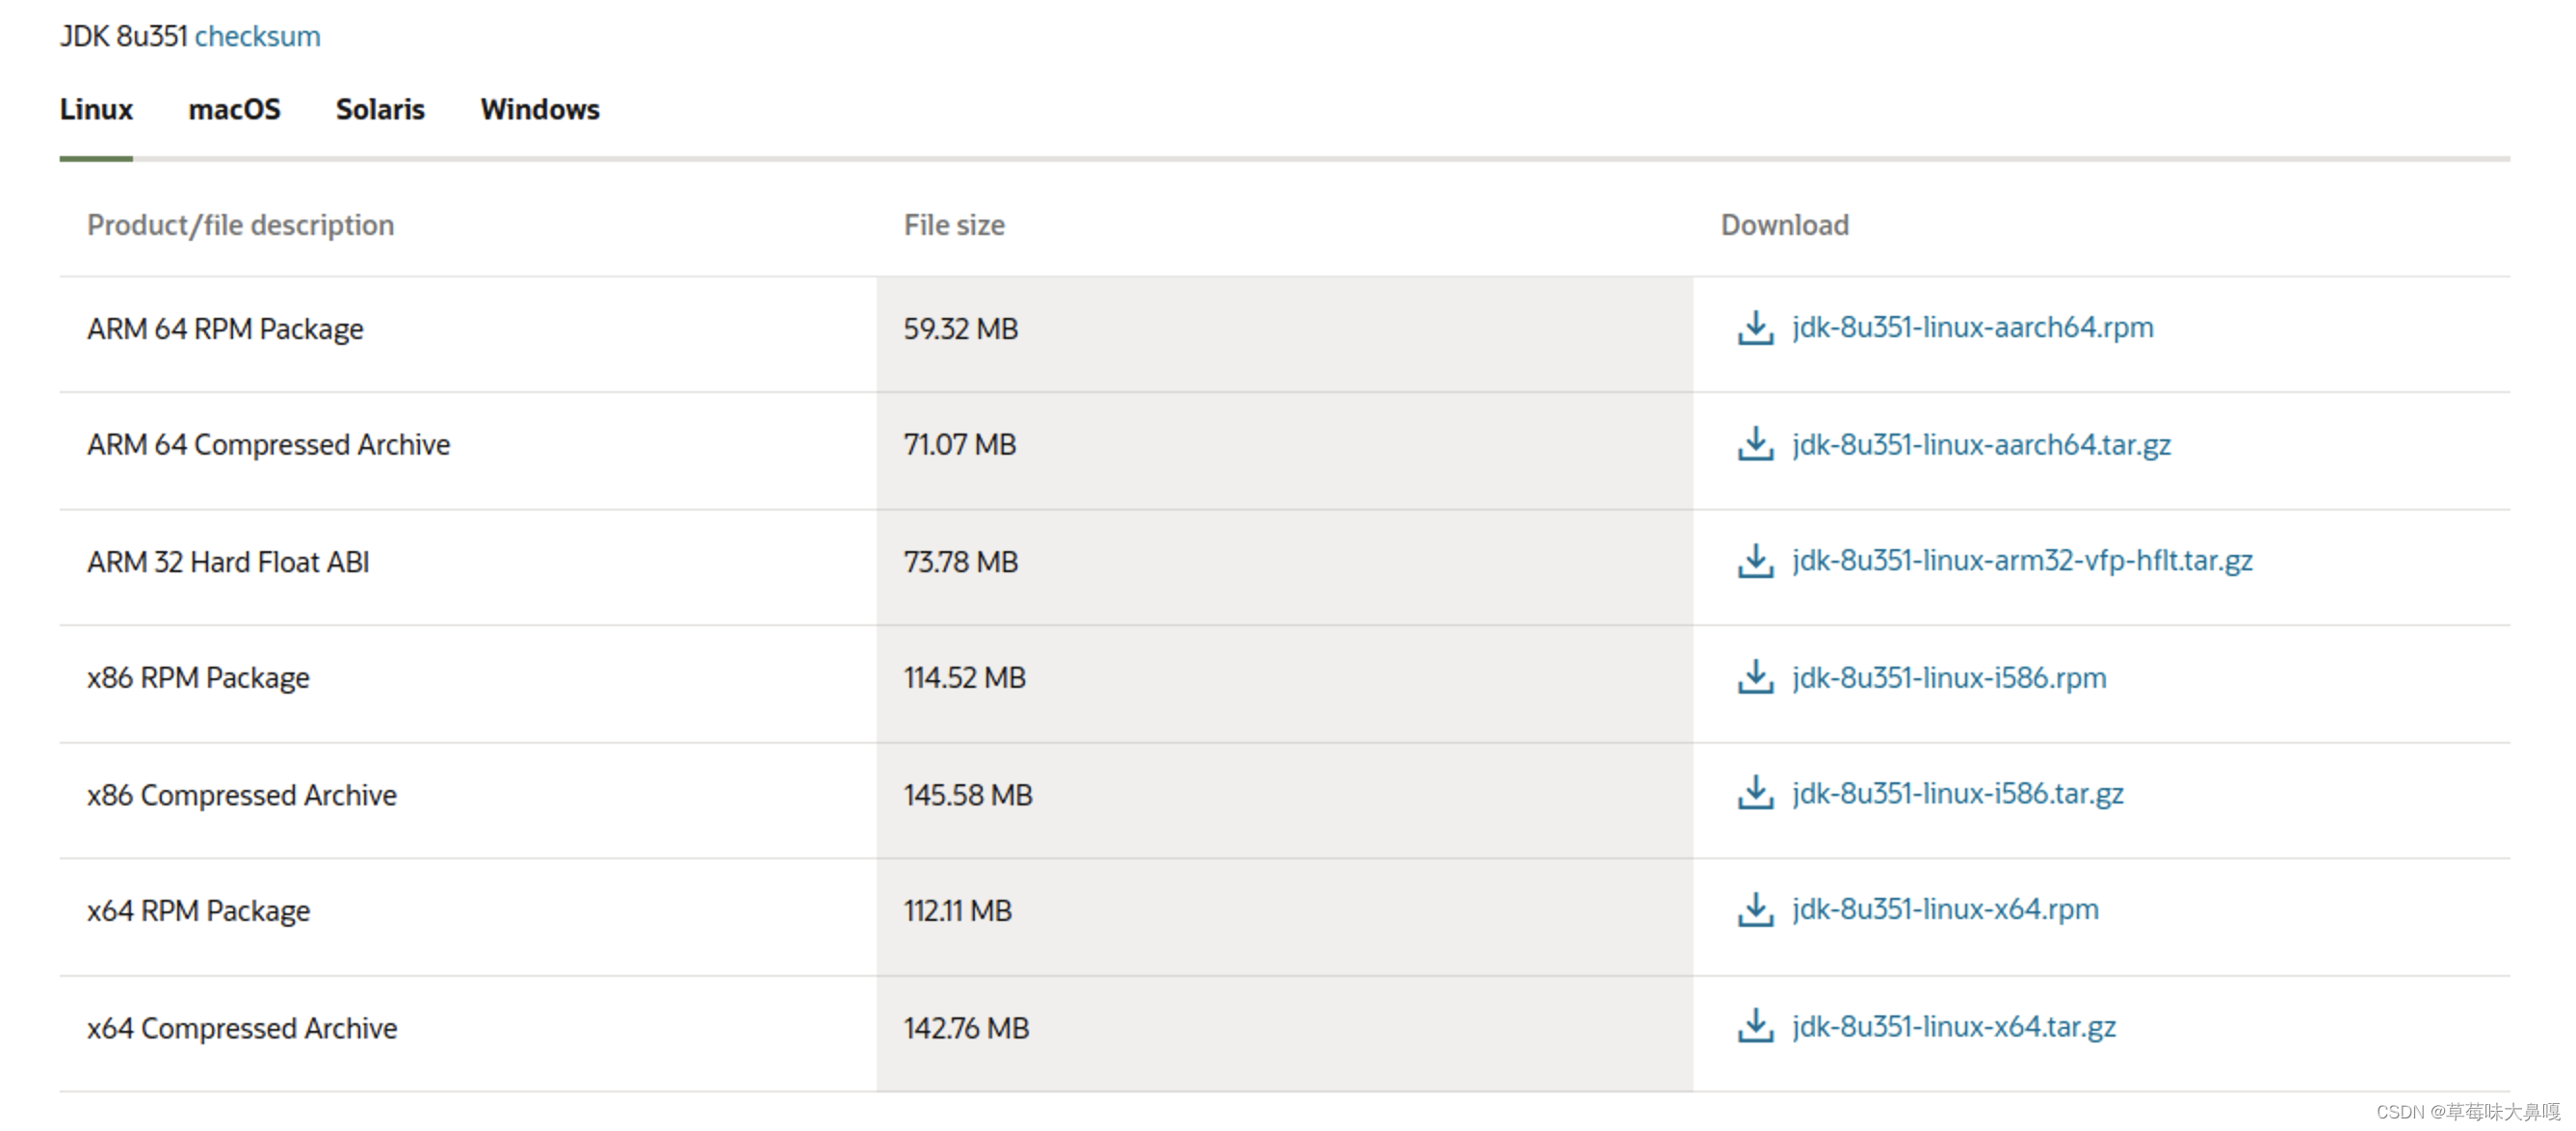2576x1131 pixels.
Task: Download jdk-8u351-linux-x64.rpm link
Action: pos(1945,910)
